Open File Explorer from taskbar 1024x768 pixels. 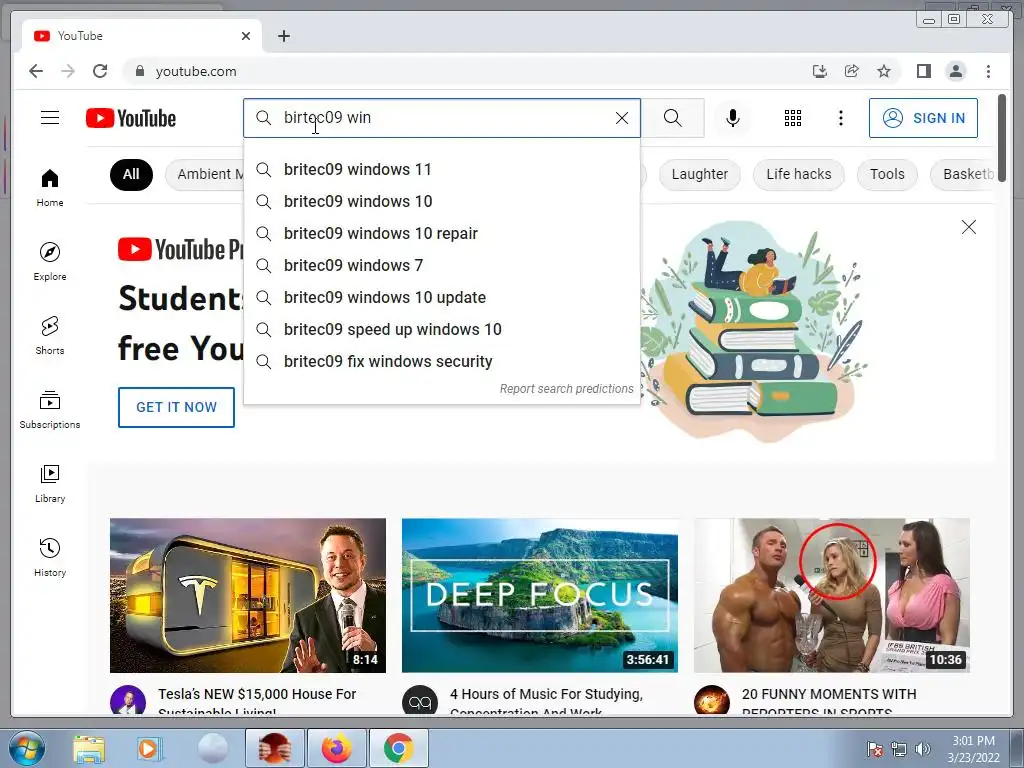coord(89,748)
